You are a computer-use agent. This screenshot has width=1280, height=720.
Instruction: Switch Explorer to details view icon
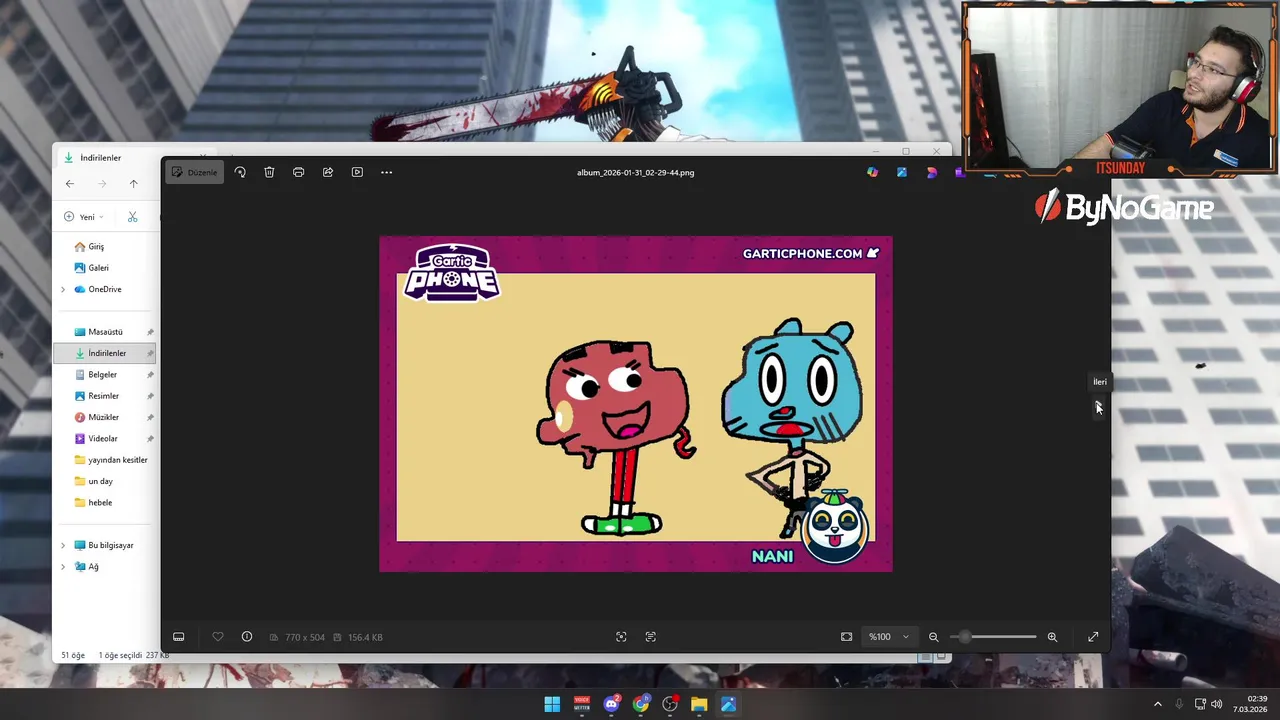[925, 657]
